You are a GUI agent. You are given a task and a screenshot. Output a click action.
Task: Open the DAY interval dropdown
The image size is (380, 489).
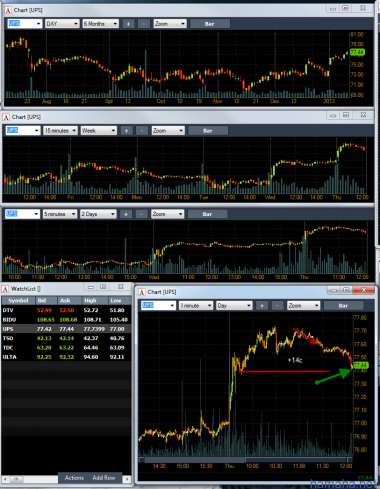point(62,24)
